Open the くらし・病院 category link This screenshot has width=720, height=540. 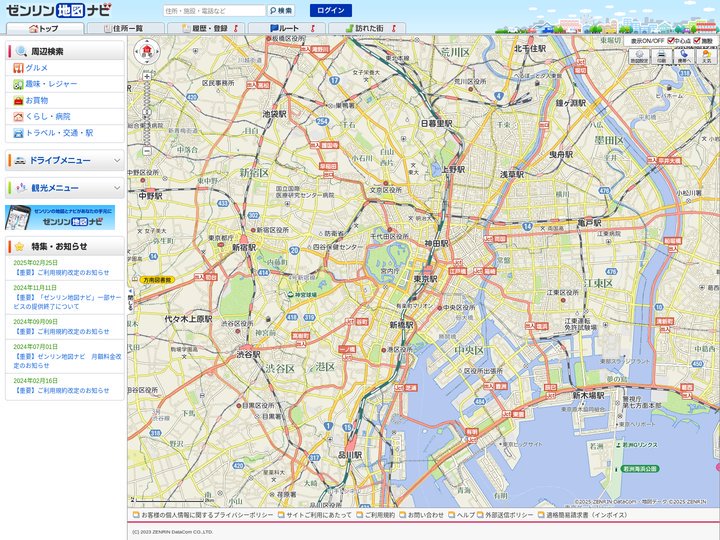coord(48,117)
